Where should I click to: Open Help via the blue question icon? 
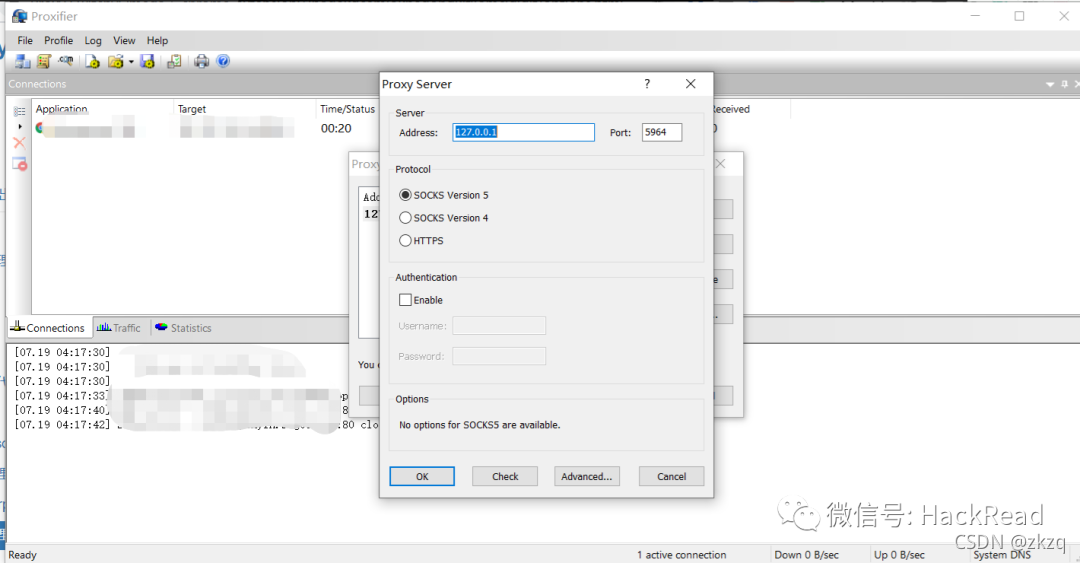(223, 61)
